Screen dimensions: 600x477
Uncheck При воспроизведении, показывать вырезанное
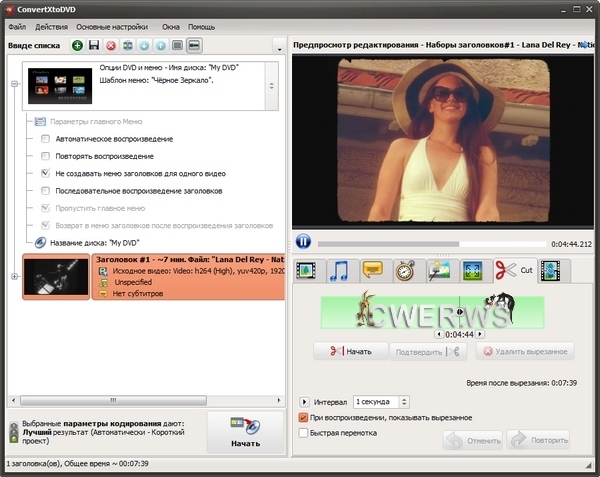tap(304, 417)
